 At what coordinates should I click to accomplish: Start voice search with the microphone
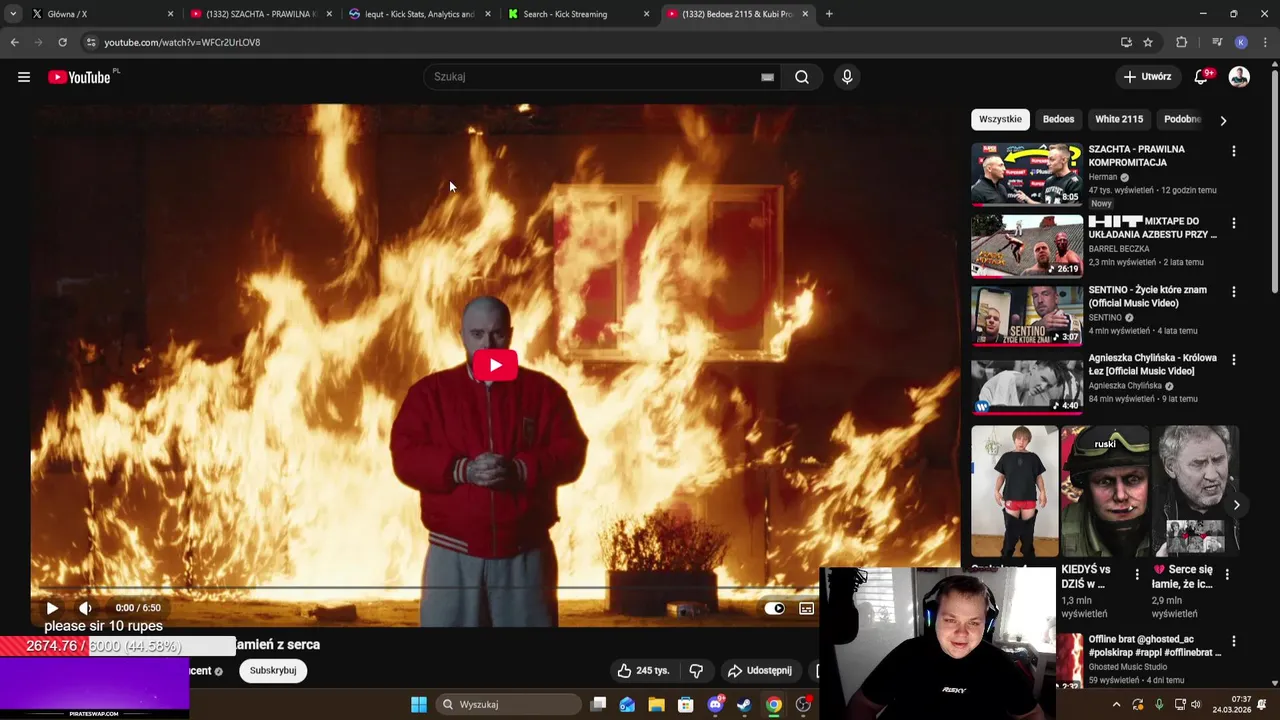click(847, 77)
